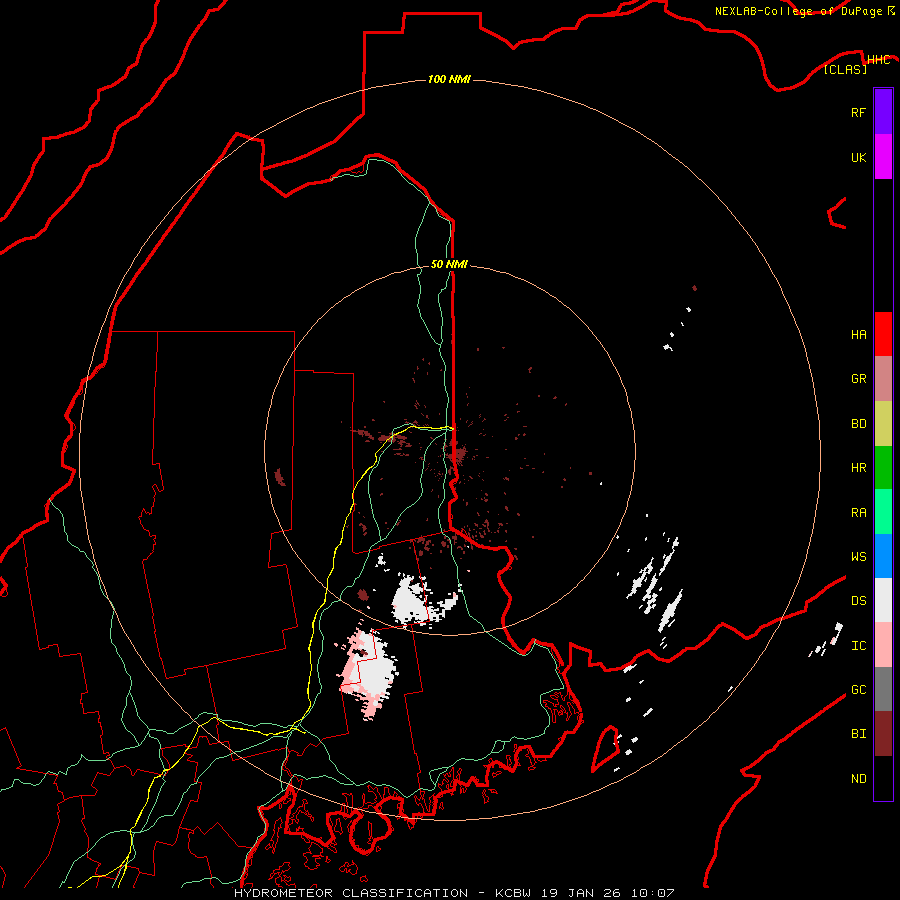Click the BI brown legend swatch

point(883,734)
